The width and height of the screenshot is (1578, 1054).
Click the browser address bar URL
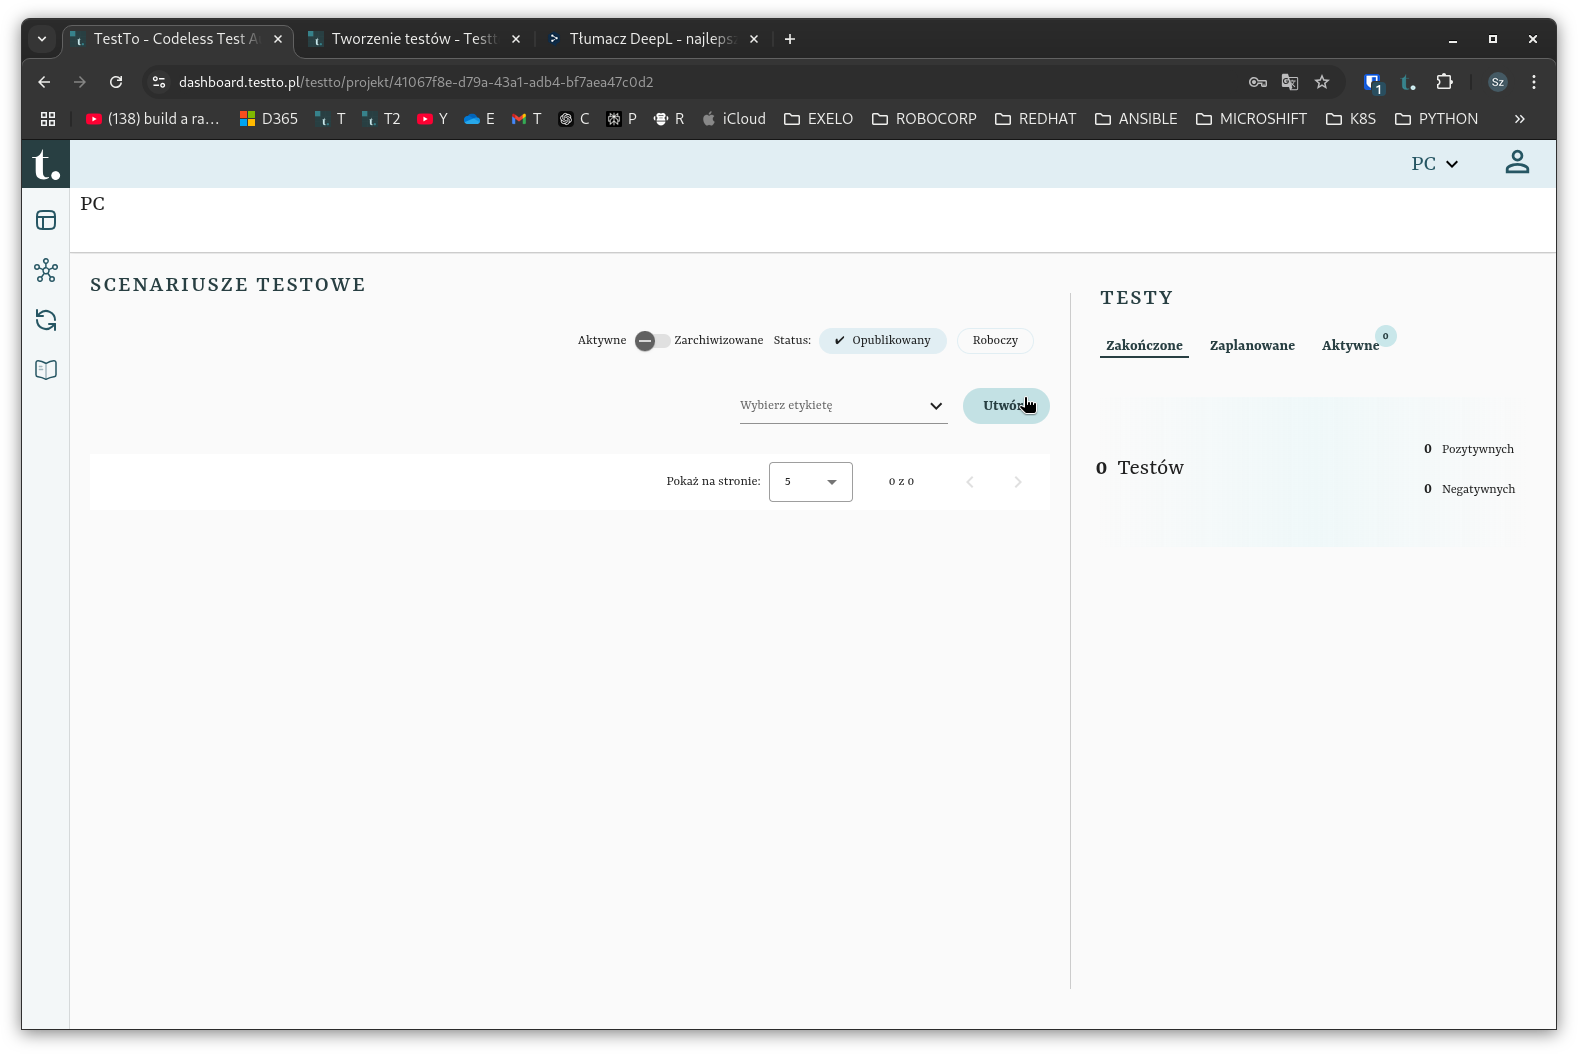pos(415,82)
